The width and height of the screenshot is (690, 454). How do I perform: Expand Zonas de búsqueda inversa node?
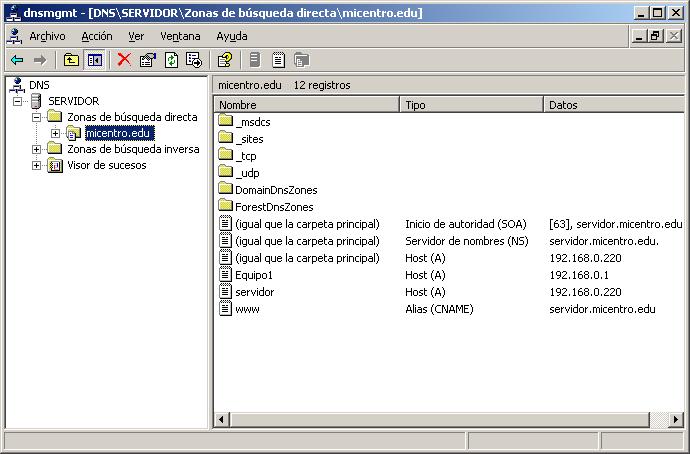(x=37, y=149)
